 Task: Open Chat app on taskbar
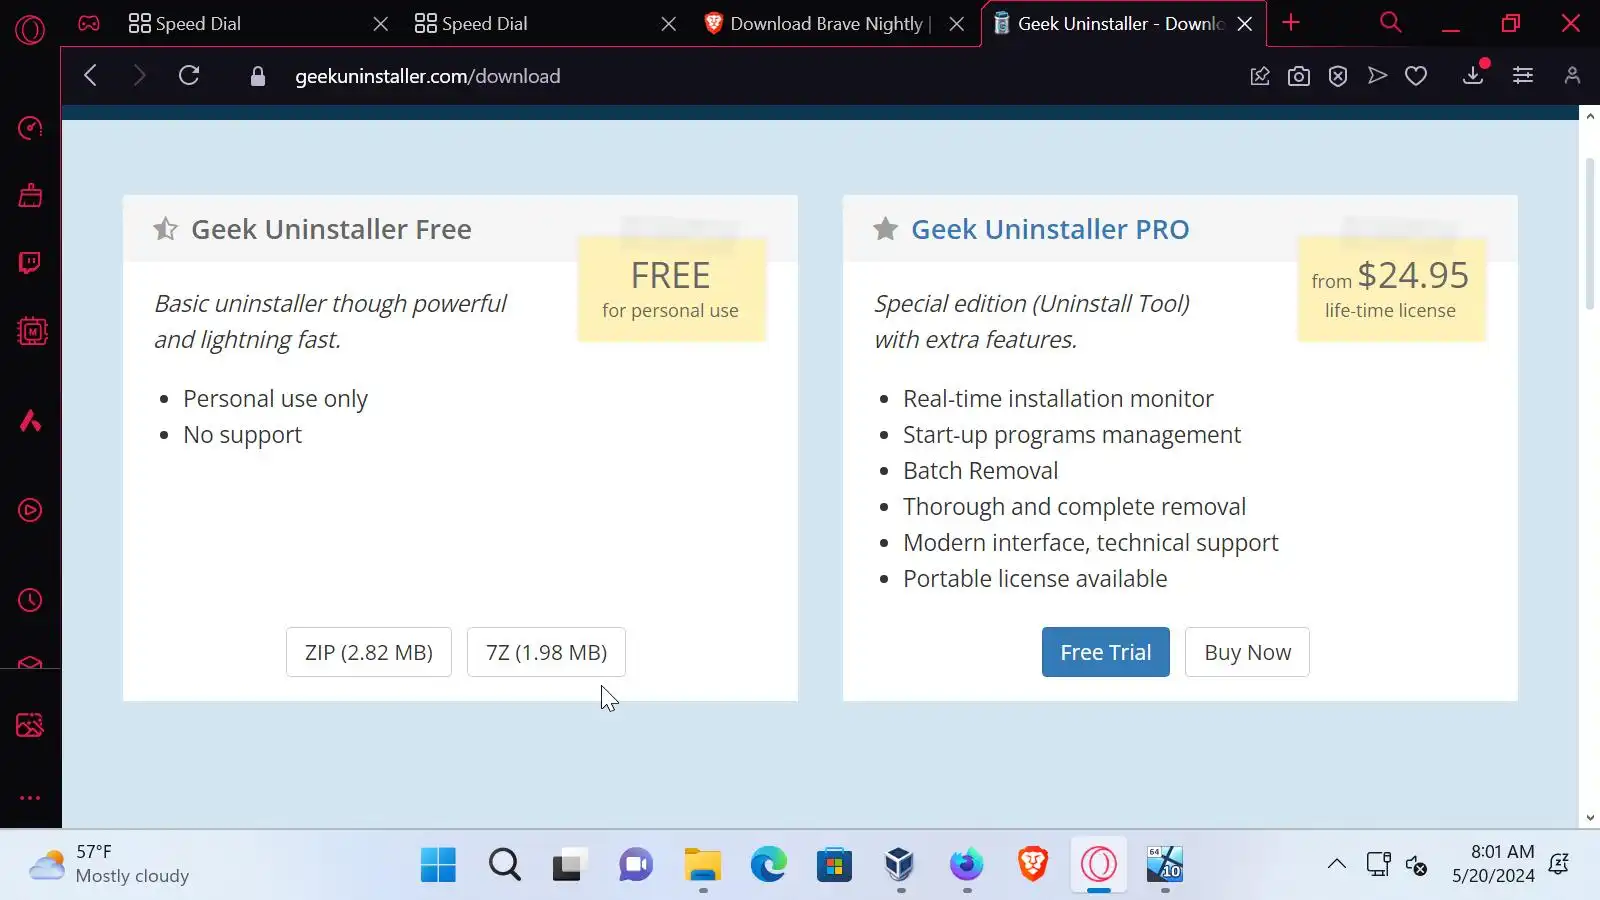(636, 864)
